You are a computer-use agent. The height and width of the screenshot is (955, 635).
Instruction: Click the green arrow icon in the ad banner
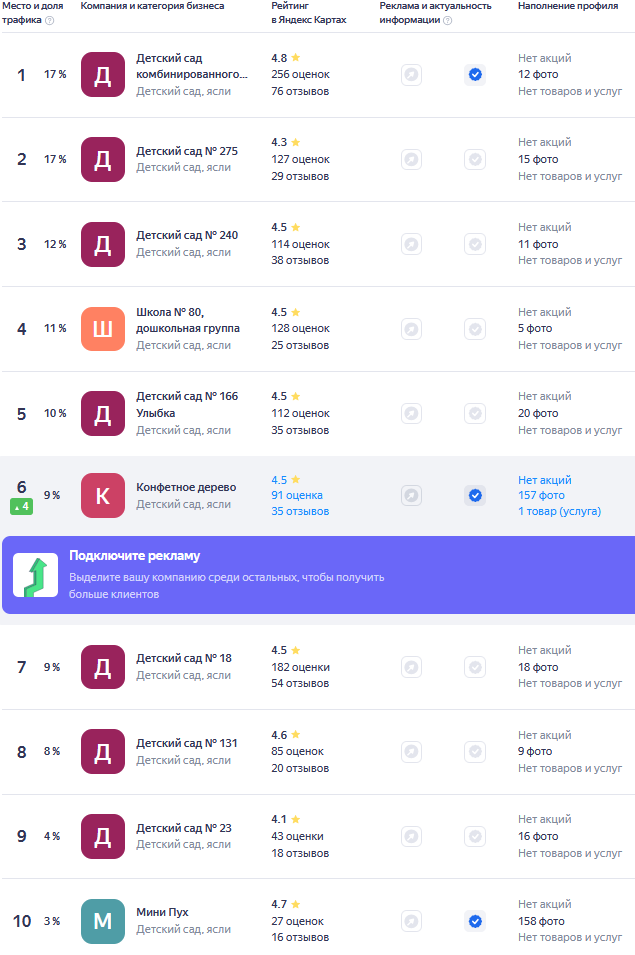[35, 575]
